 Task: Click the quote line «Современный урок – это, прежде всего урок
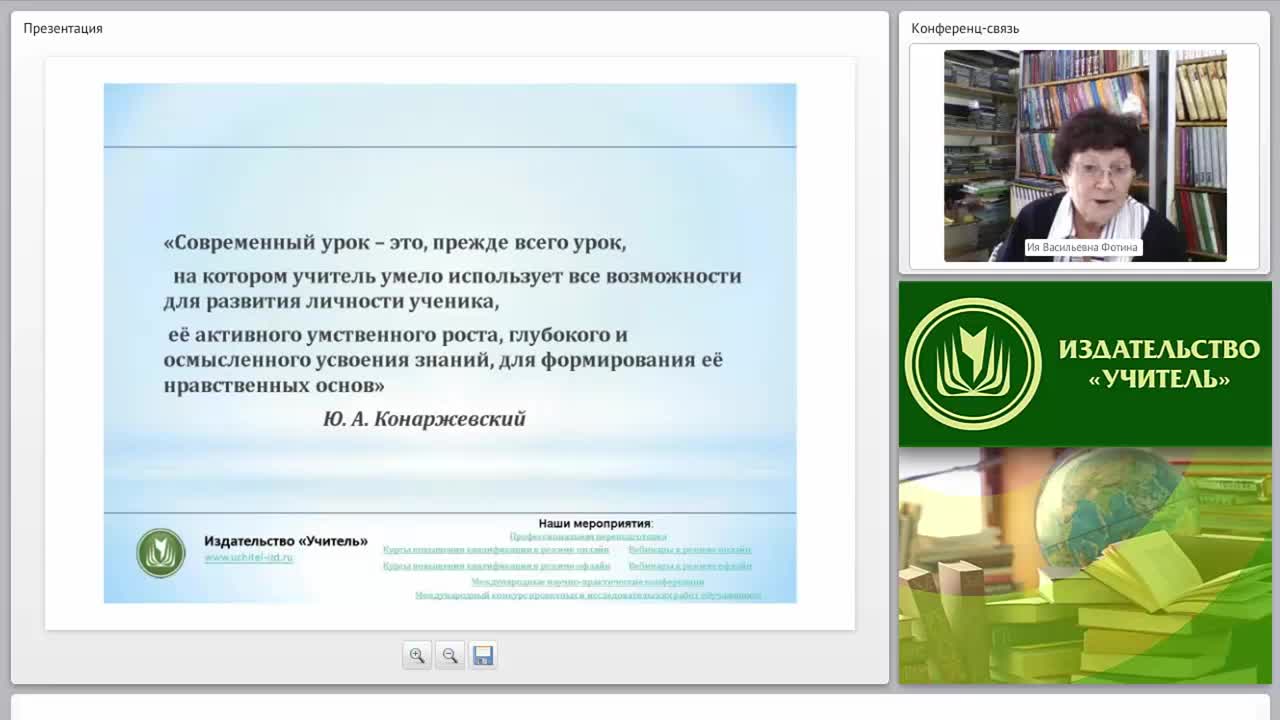click(x=395, y=243)
